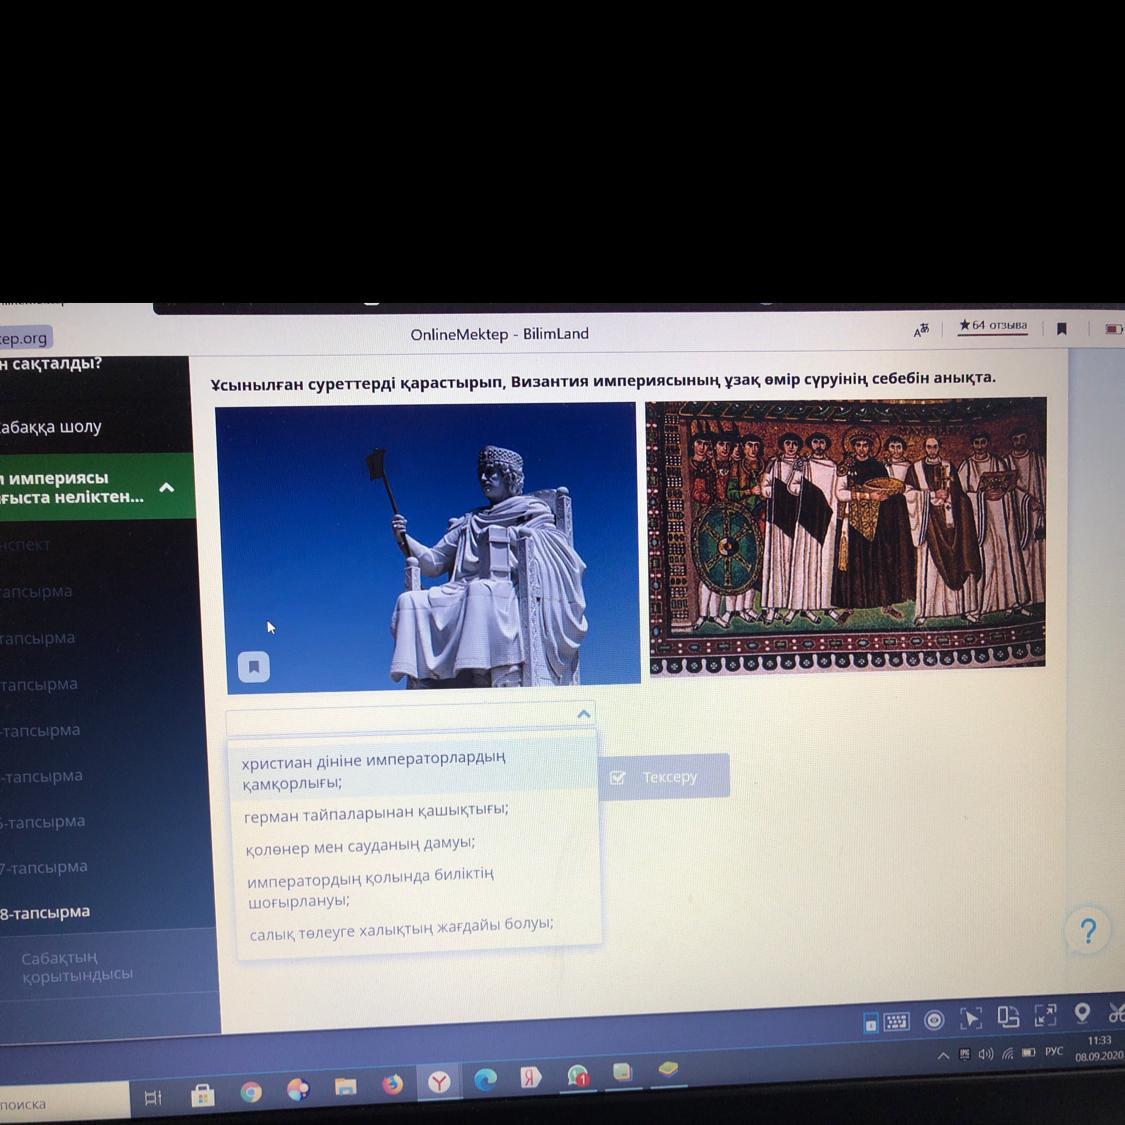This screenshot has height=1125, width=1125.
Task: Open Task View on the taskbar
Action: (x=153, y=1098)
